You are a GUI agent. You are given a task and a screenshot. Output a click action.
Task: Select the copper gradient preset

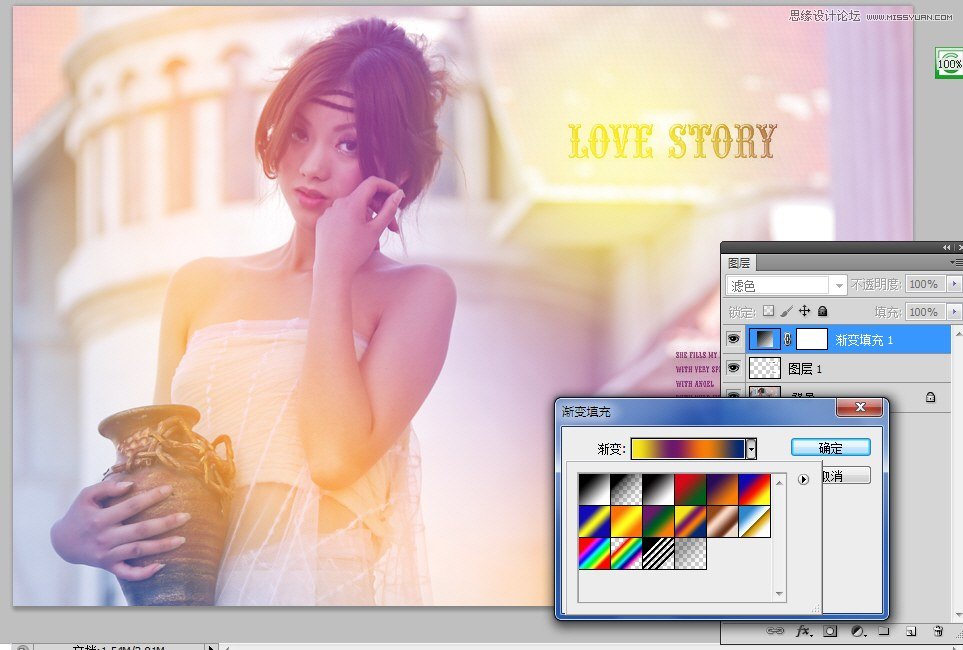click(722, 522)
